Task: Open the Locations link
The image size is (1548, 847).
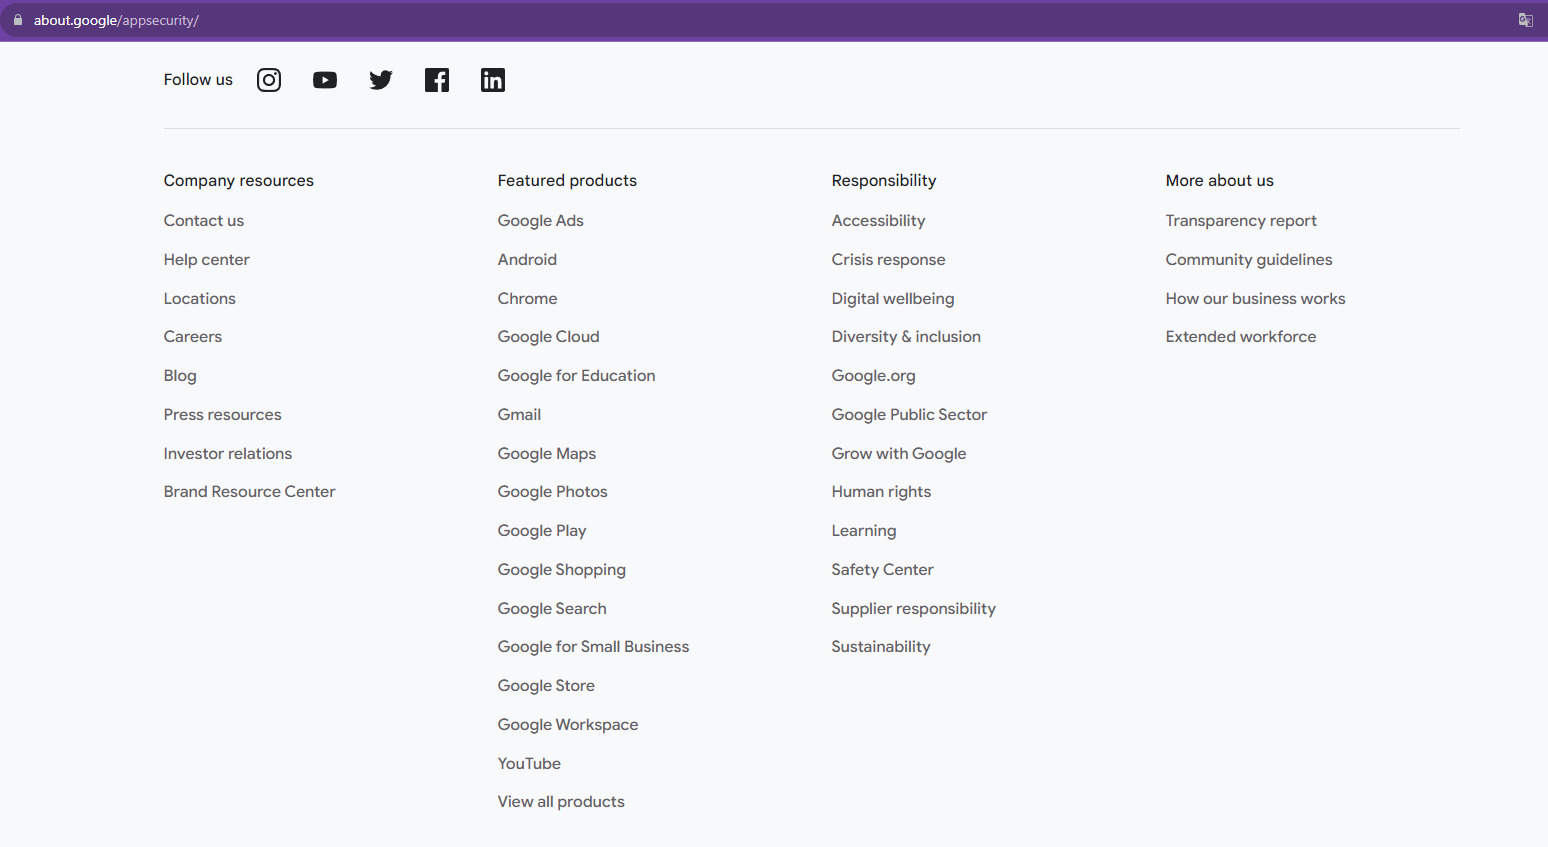Action: [200, 299]
